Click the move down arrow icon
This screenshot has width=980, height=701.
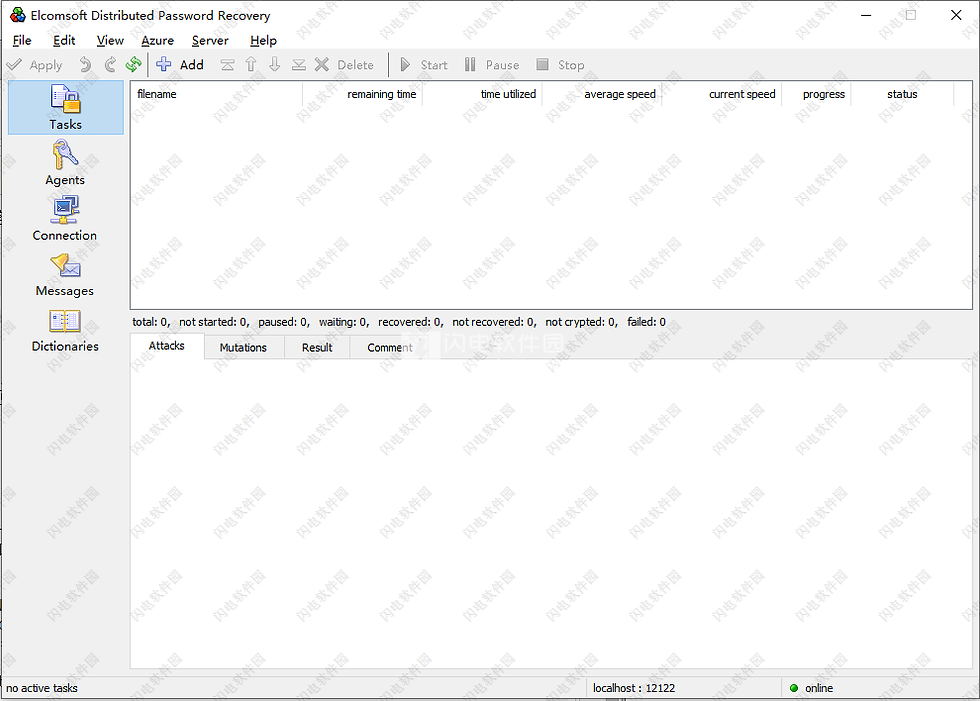click(275, 65)
